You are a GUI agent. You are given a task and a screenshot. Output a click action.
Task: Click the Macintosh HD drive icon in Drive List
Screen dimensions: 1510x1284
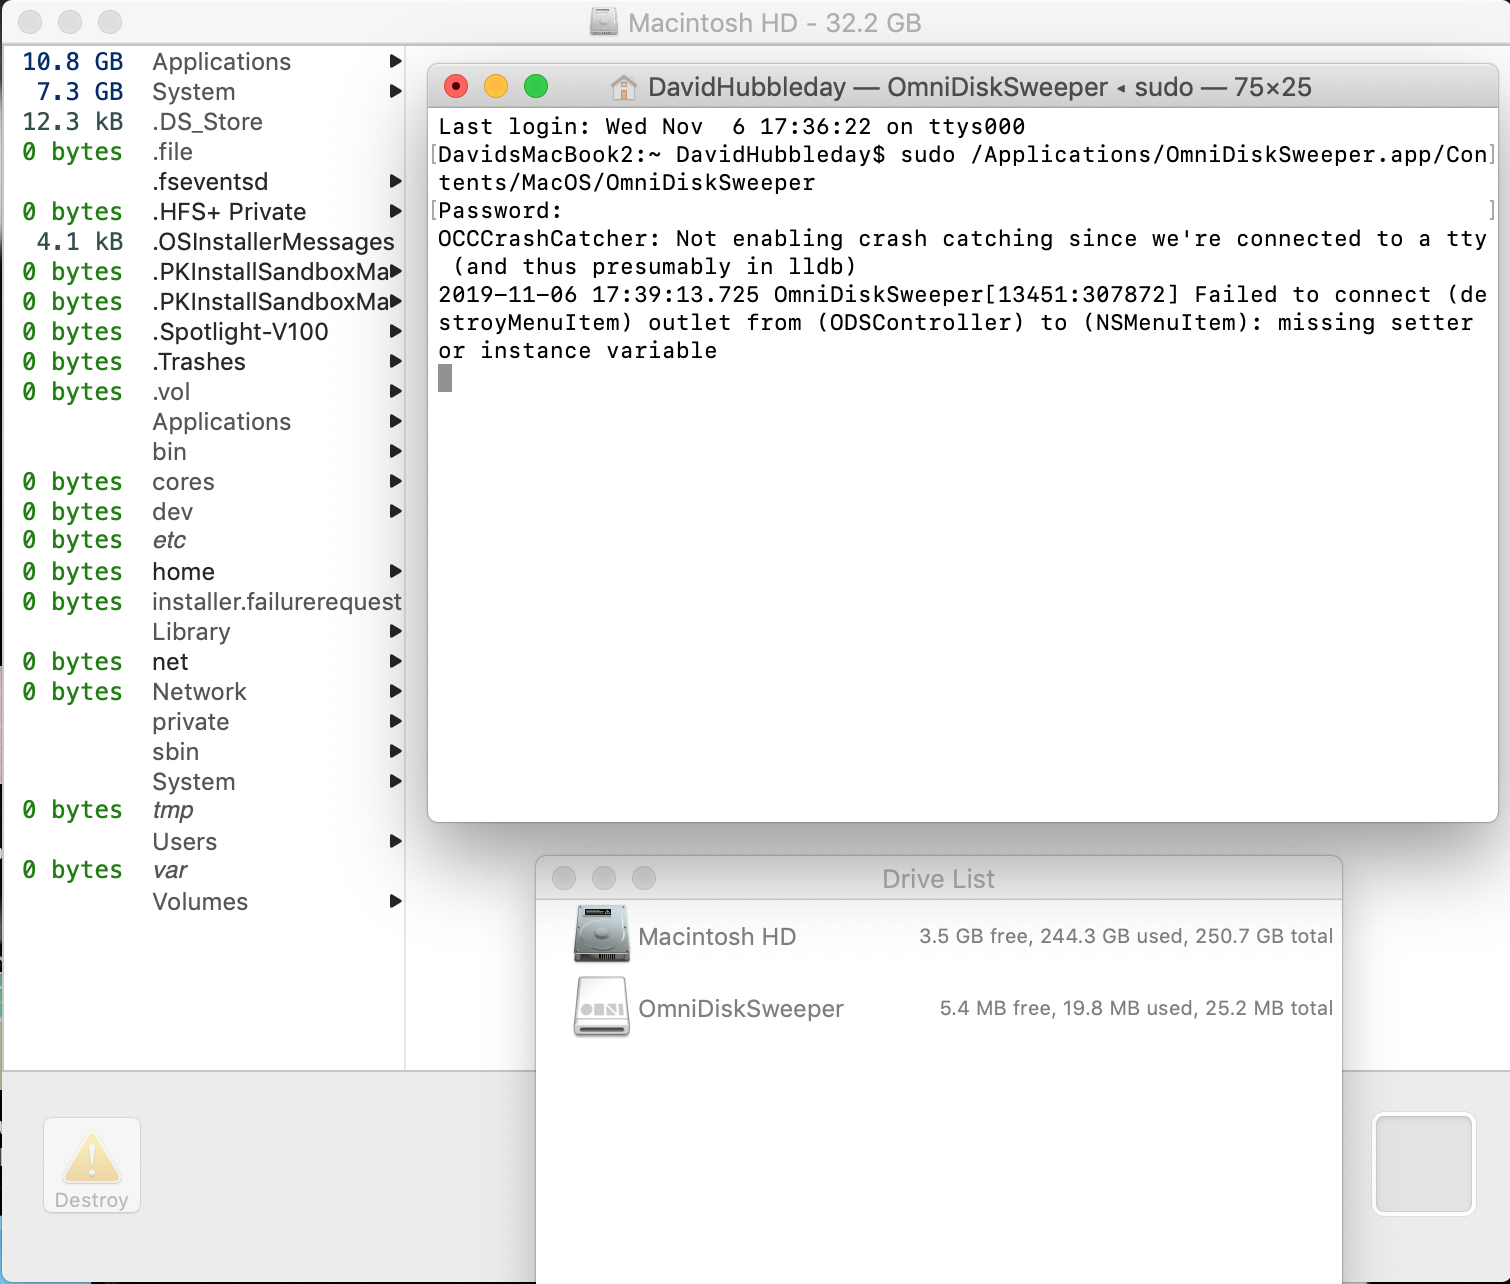pyautogui.click(x=601, y=933)
